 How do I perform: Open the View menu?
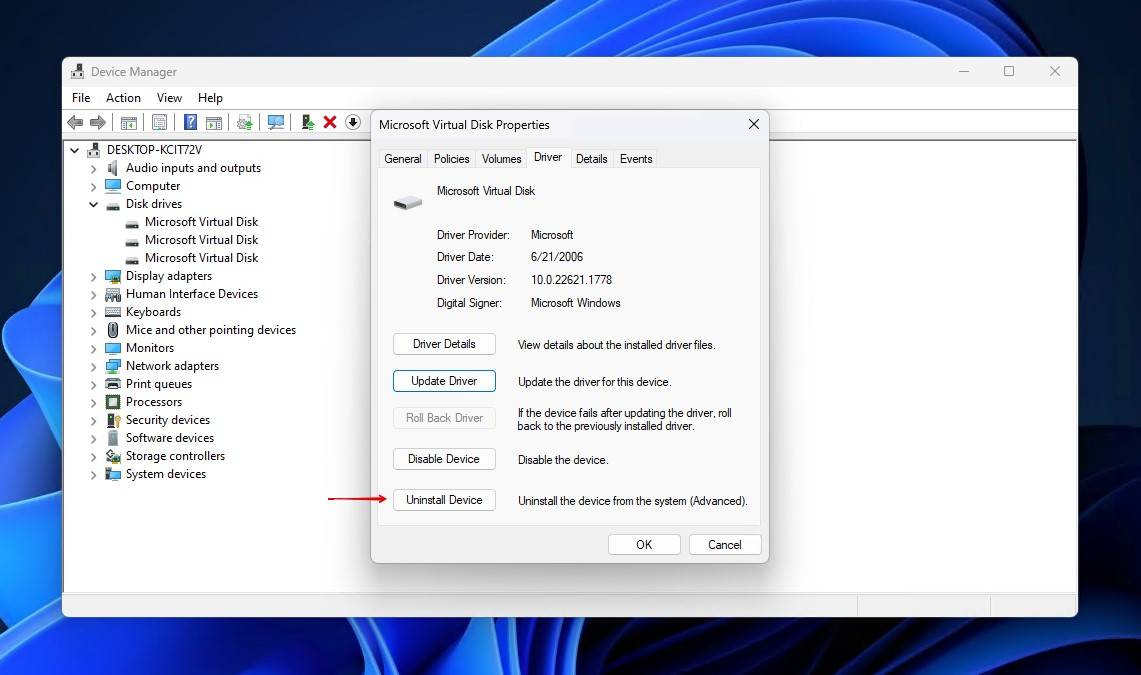point(169,97)
